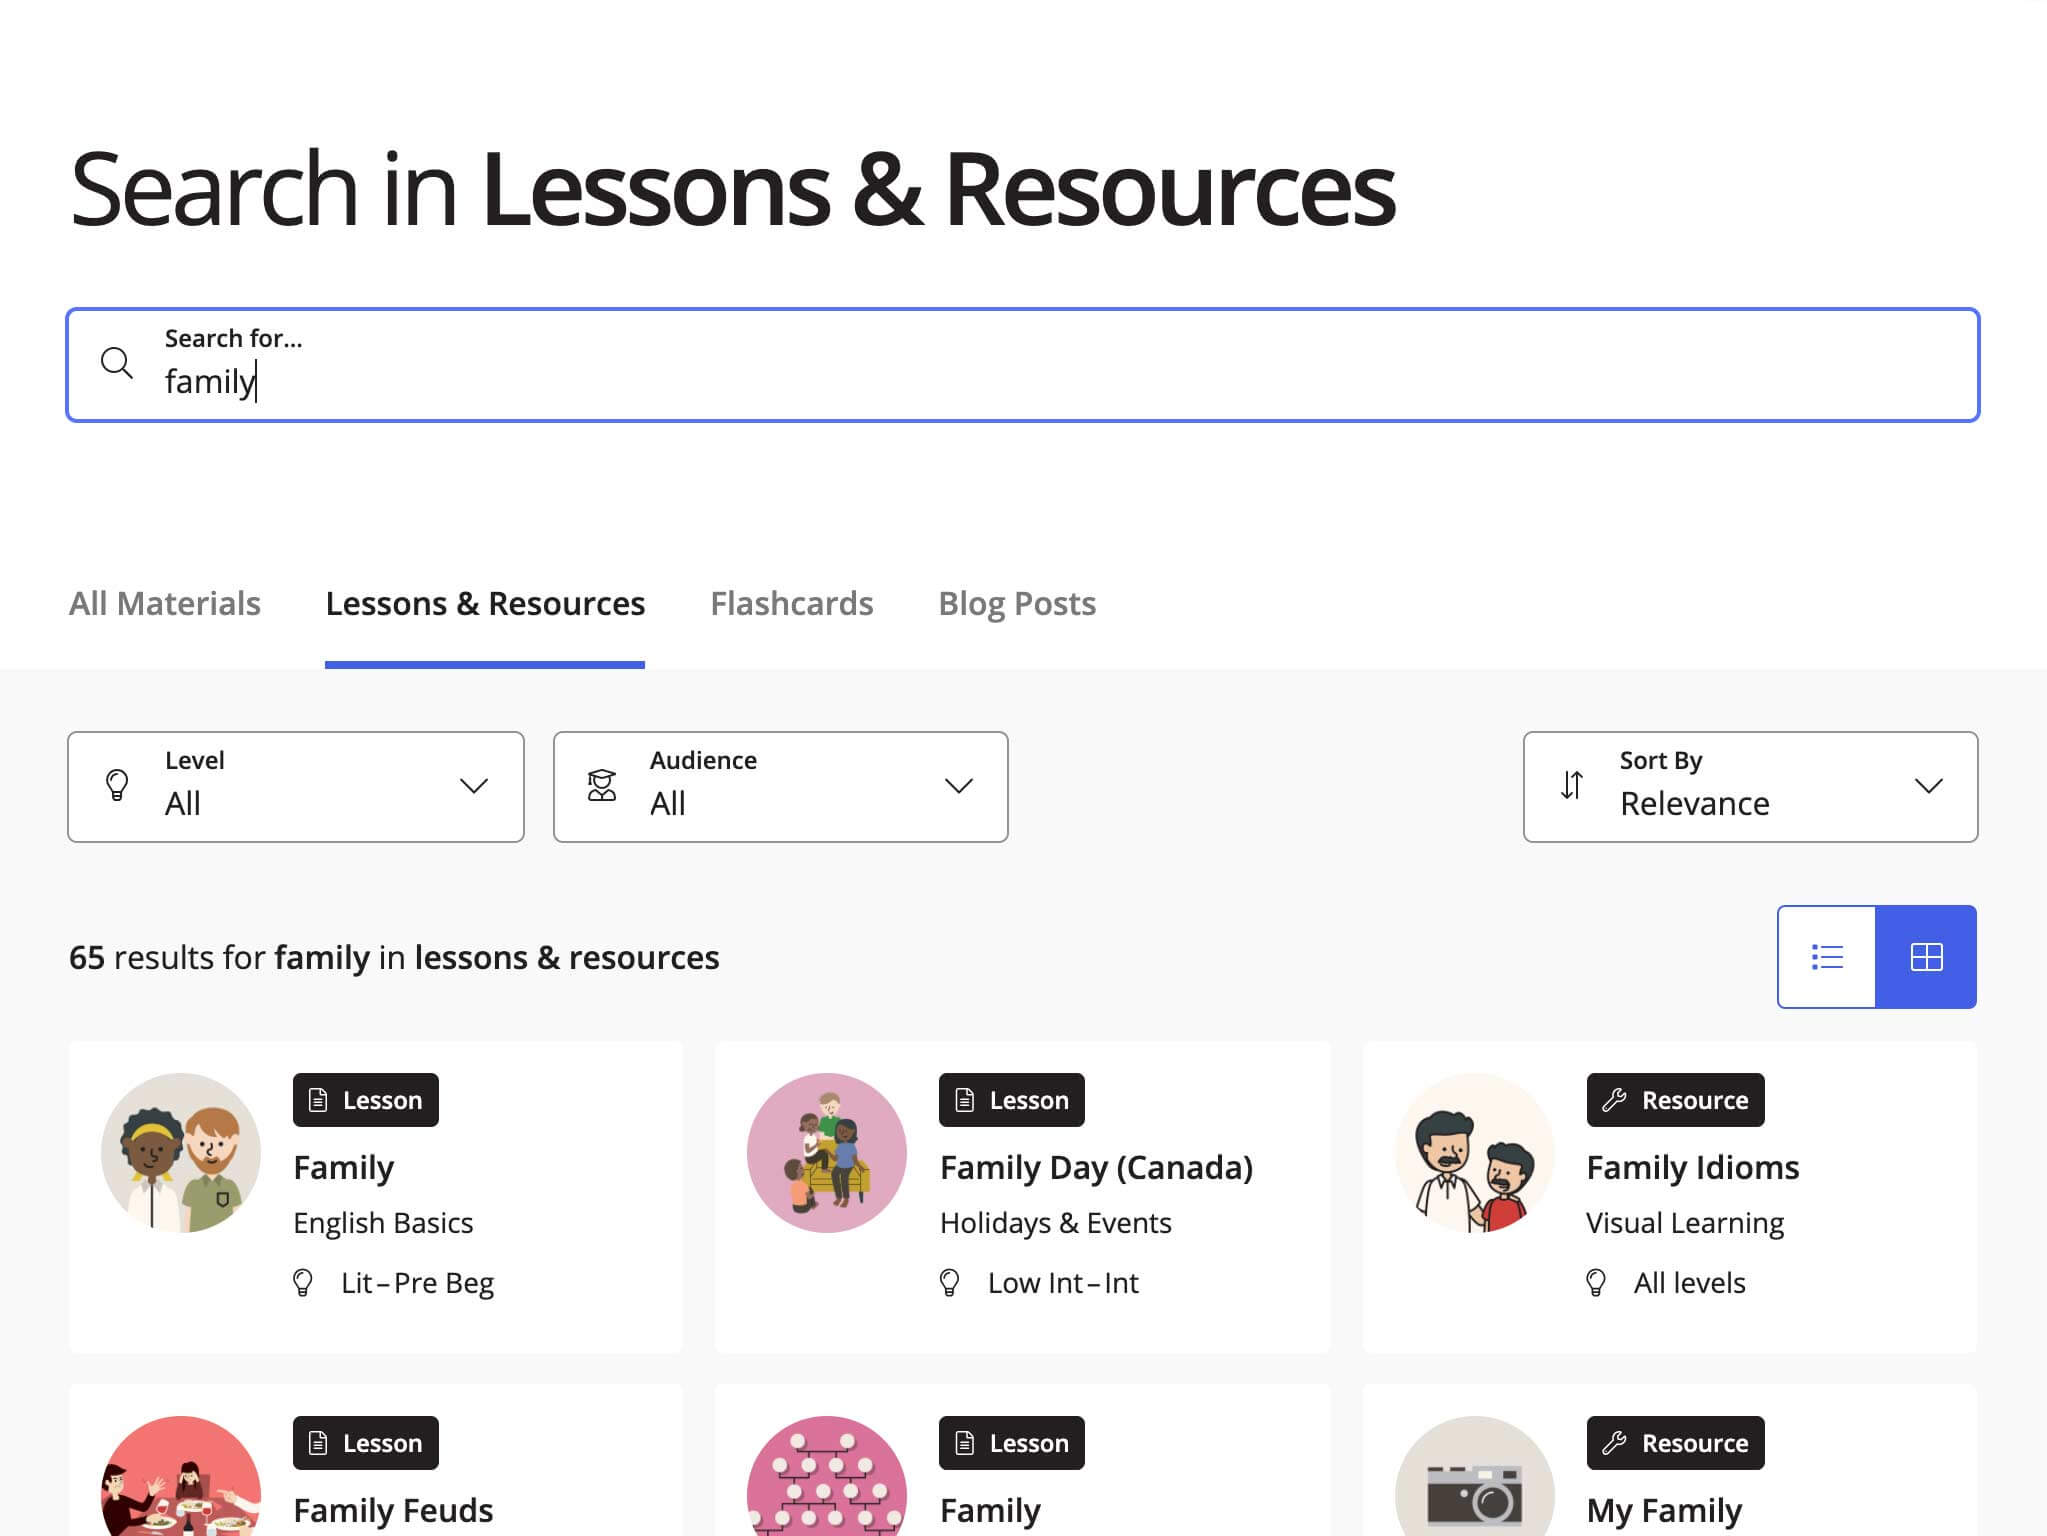Switch to the All Materials tab
Screen dimensions: 2047x1536
click(165, 604)
